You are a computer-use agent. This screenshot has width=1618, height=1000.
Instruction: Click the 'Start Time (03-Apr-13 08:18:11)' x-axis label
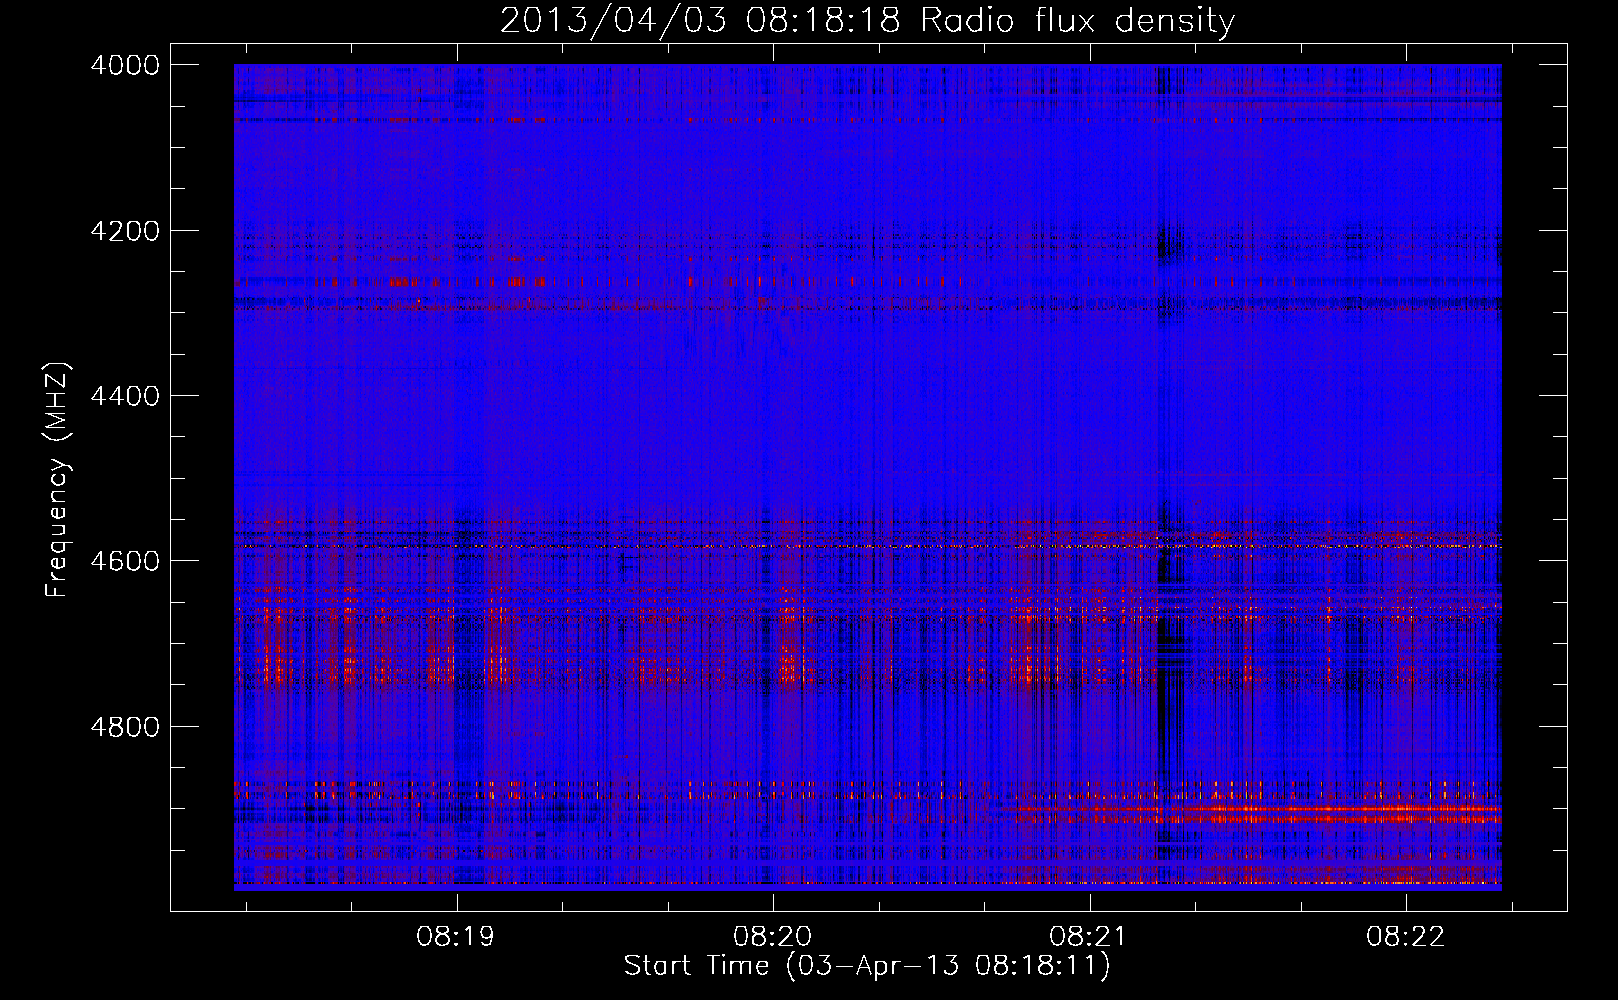pyautogui.click(x=867, y=966)
